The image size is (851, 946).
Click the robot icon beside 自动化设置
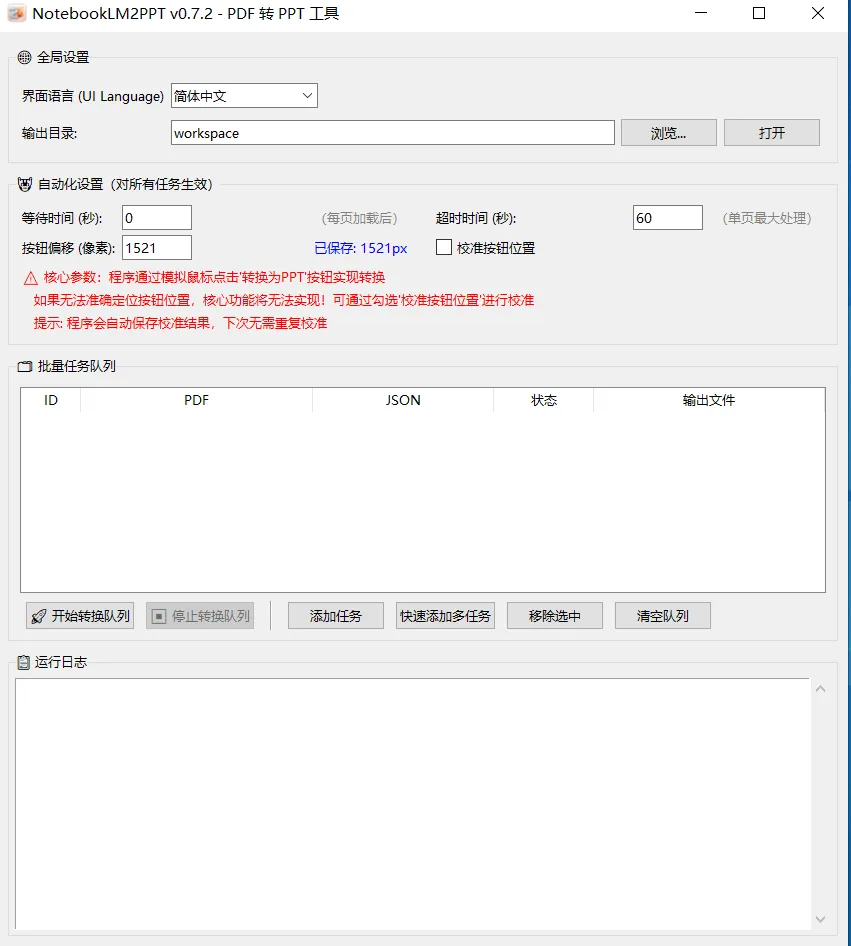(x=25, y=185)
